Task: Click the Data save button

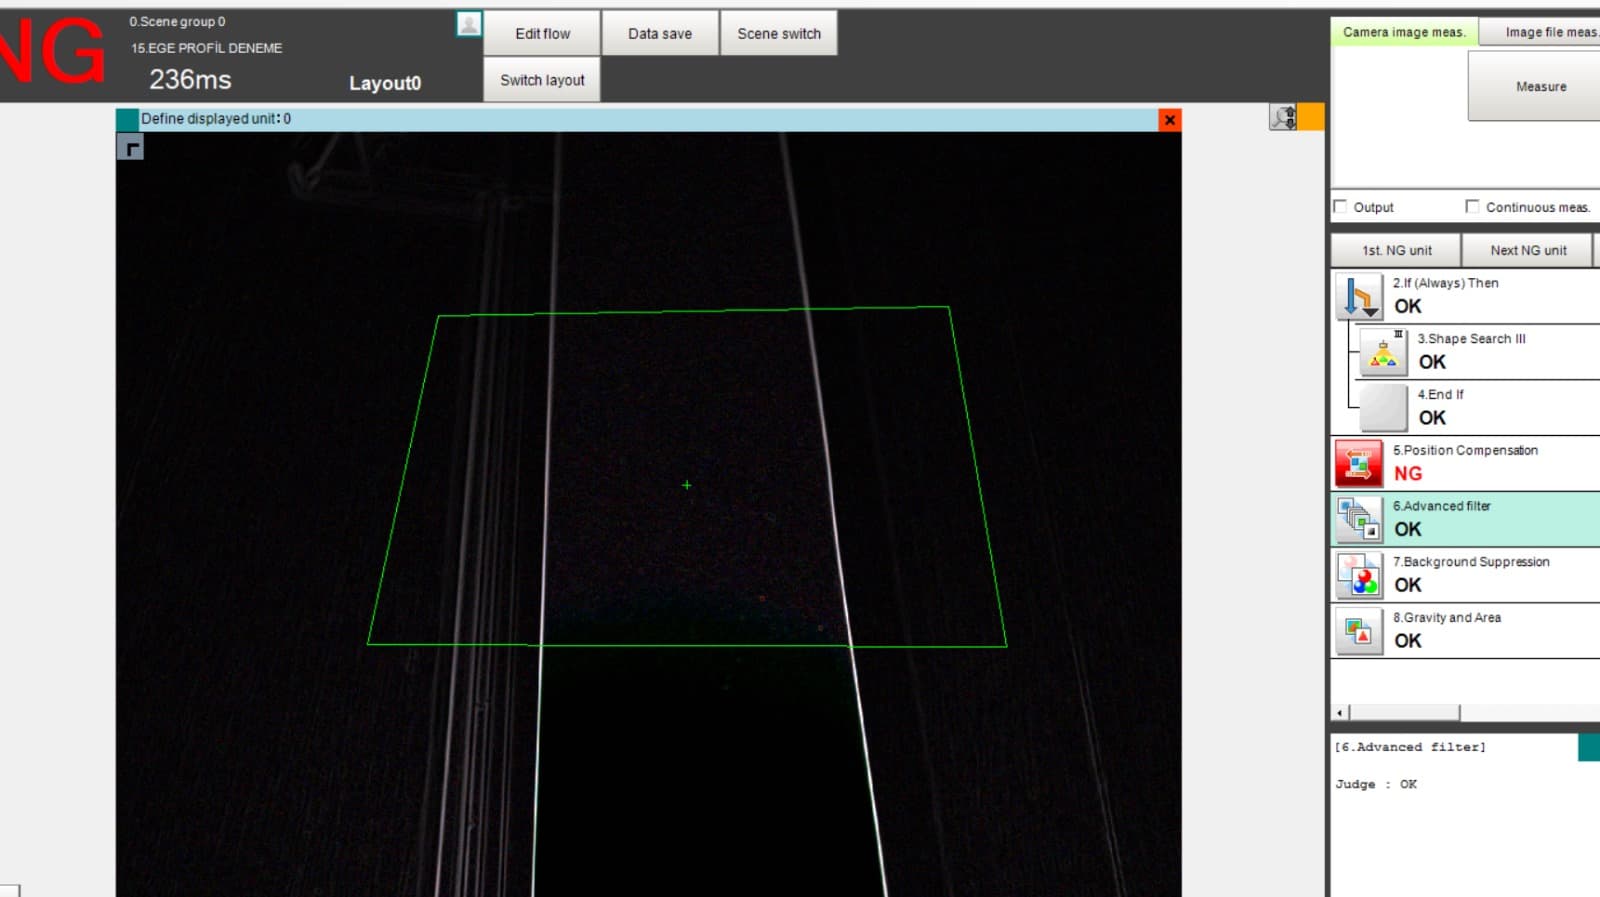Action: click(x=660, y=33)
